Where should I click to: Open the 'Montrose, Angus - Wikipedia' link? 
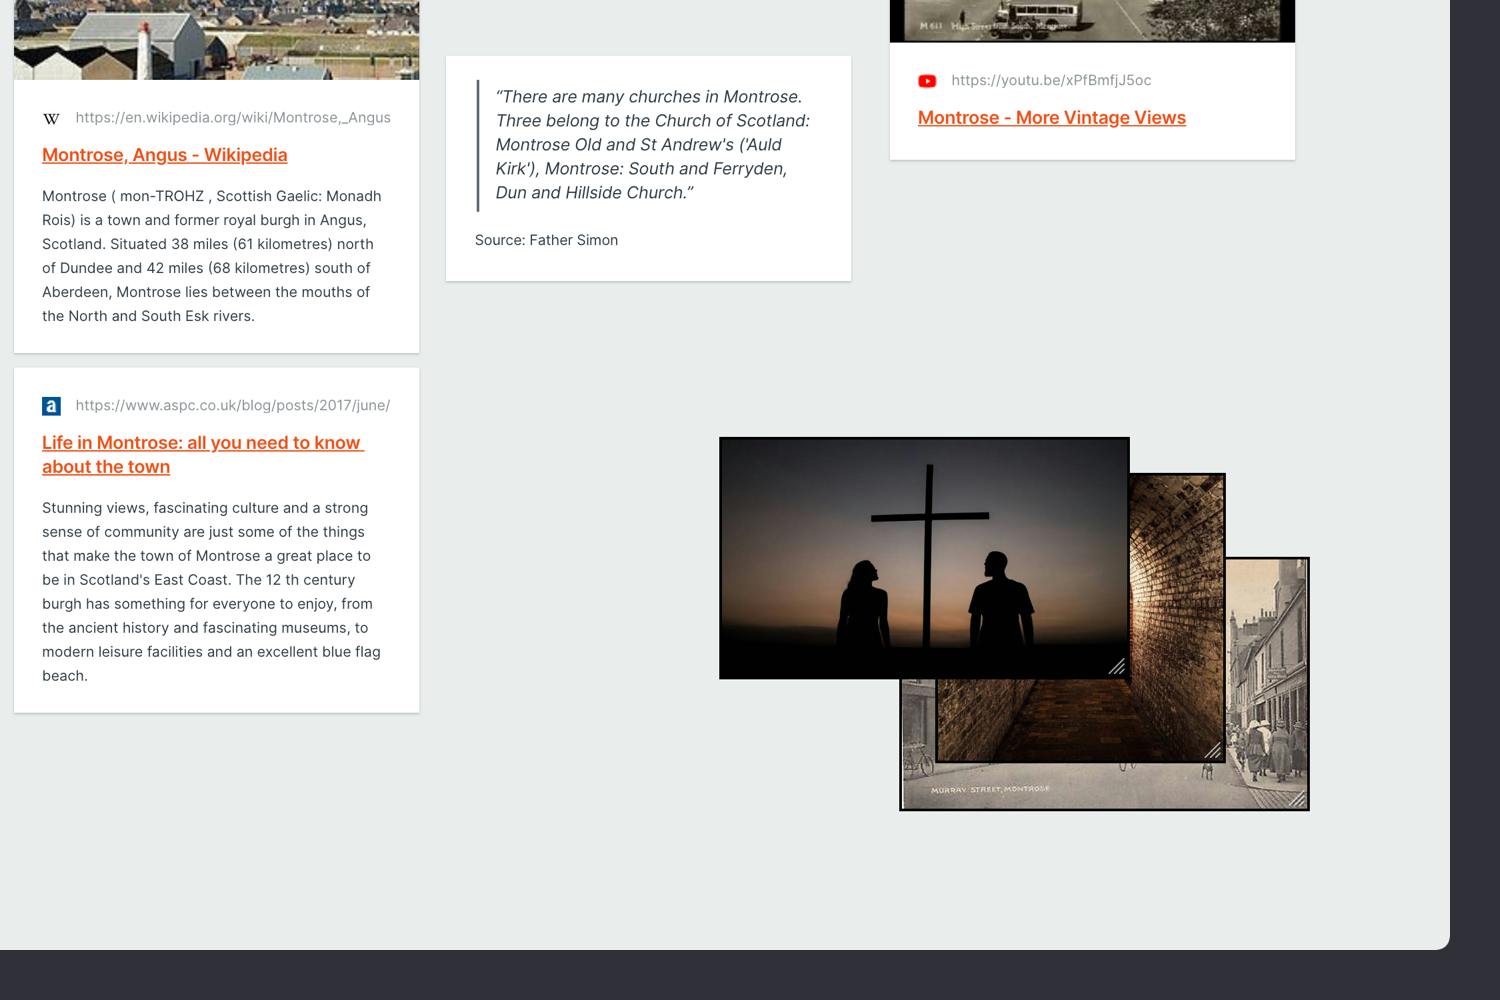pos(164,155)
